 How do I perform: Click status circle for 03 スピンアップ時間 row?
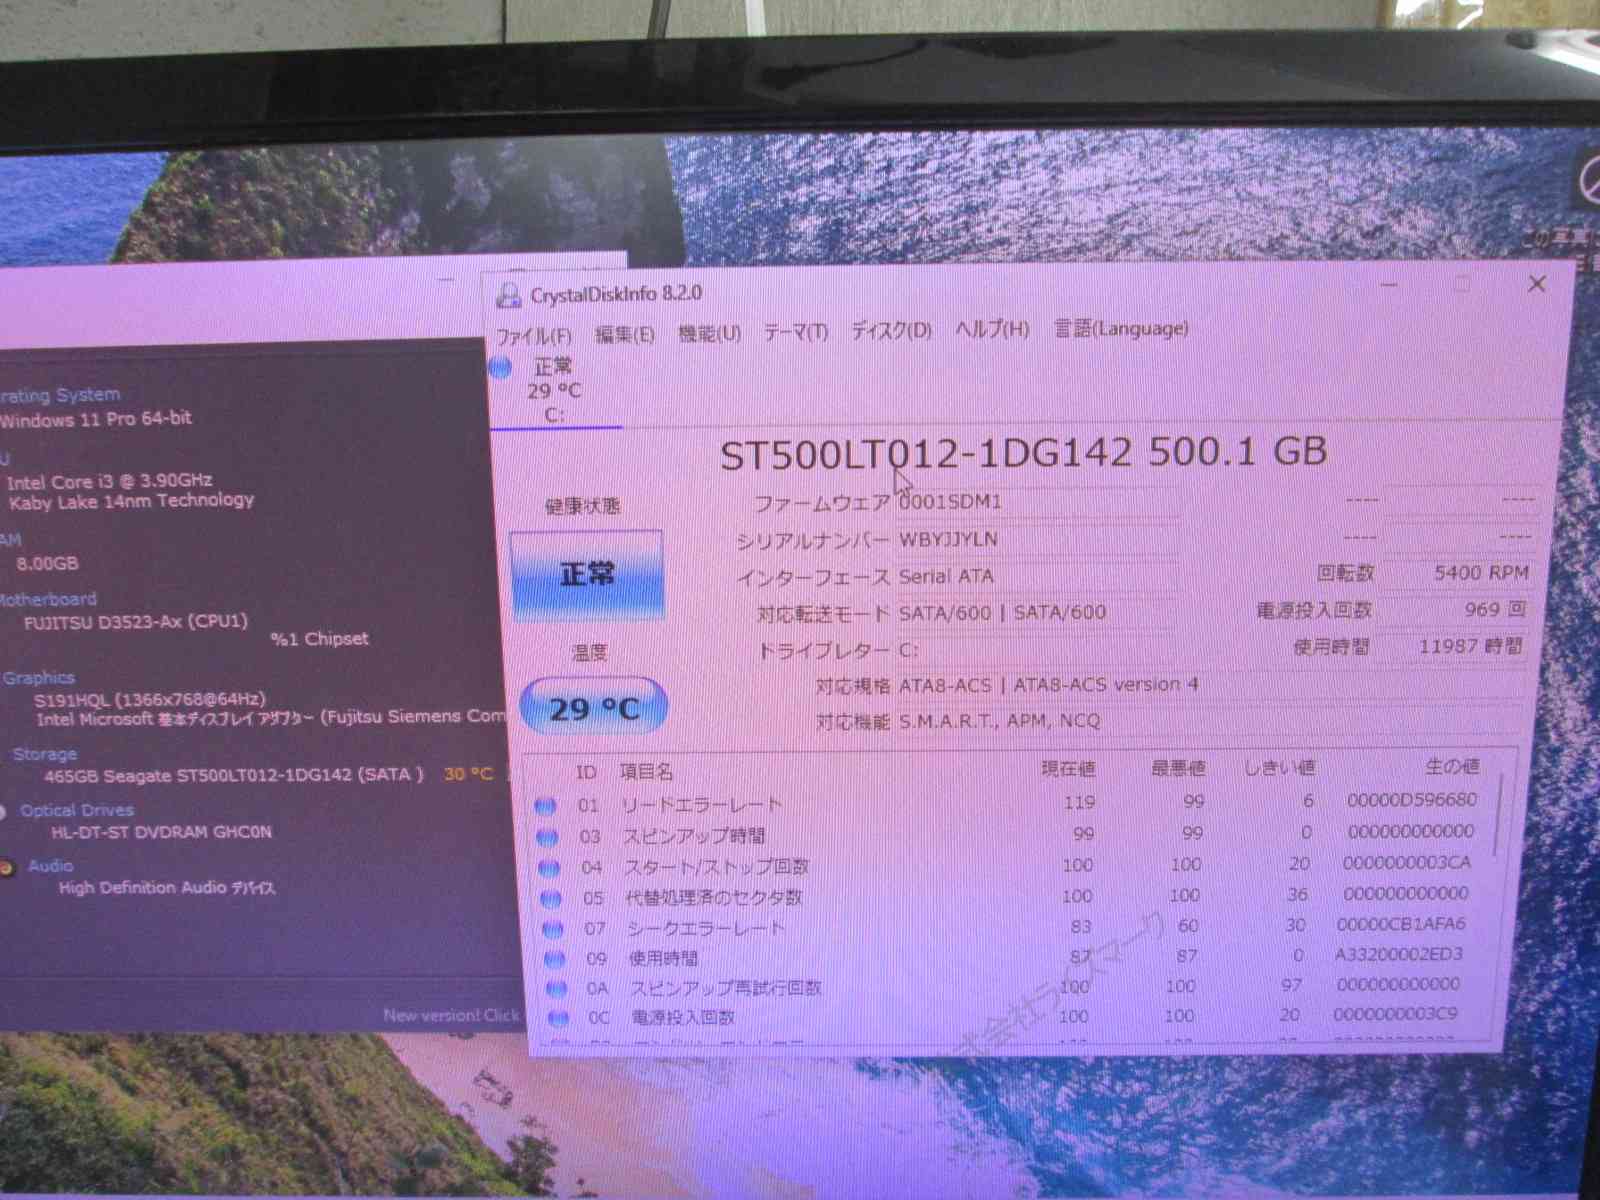[x=547, y=837]
